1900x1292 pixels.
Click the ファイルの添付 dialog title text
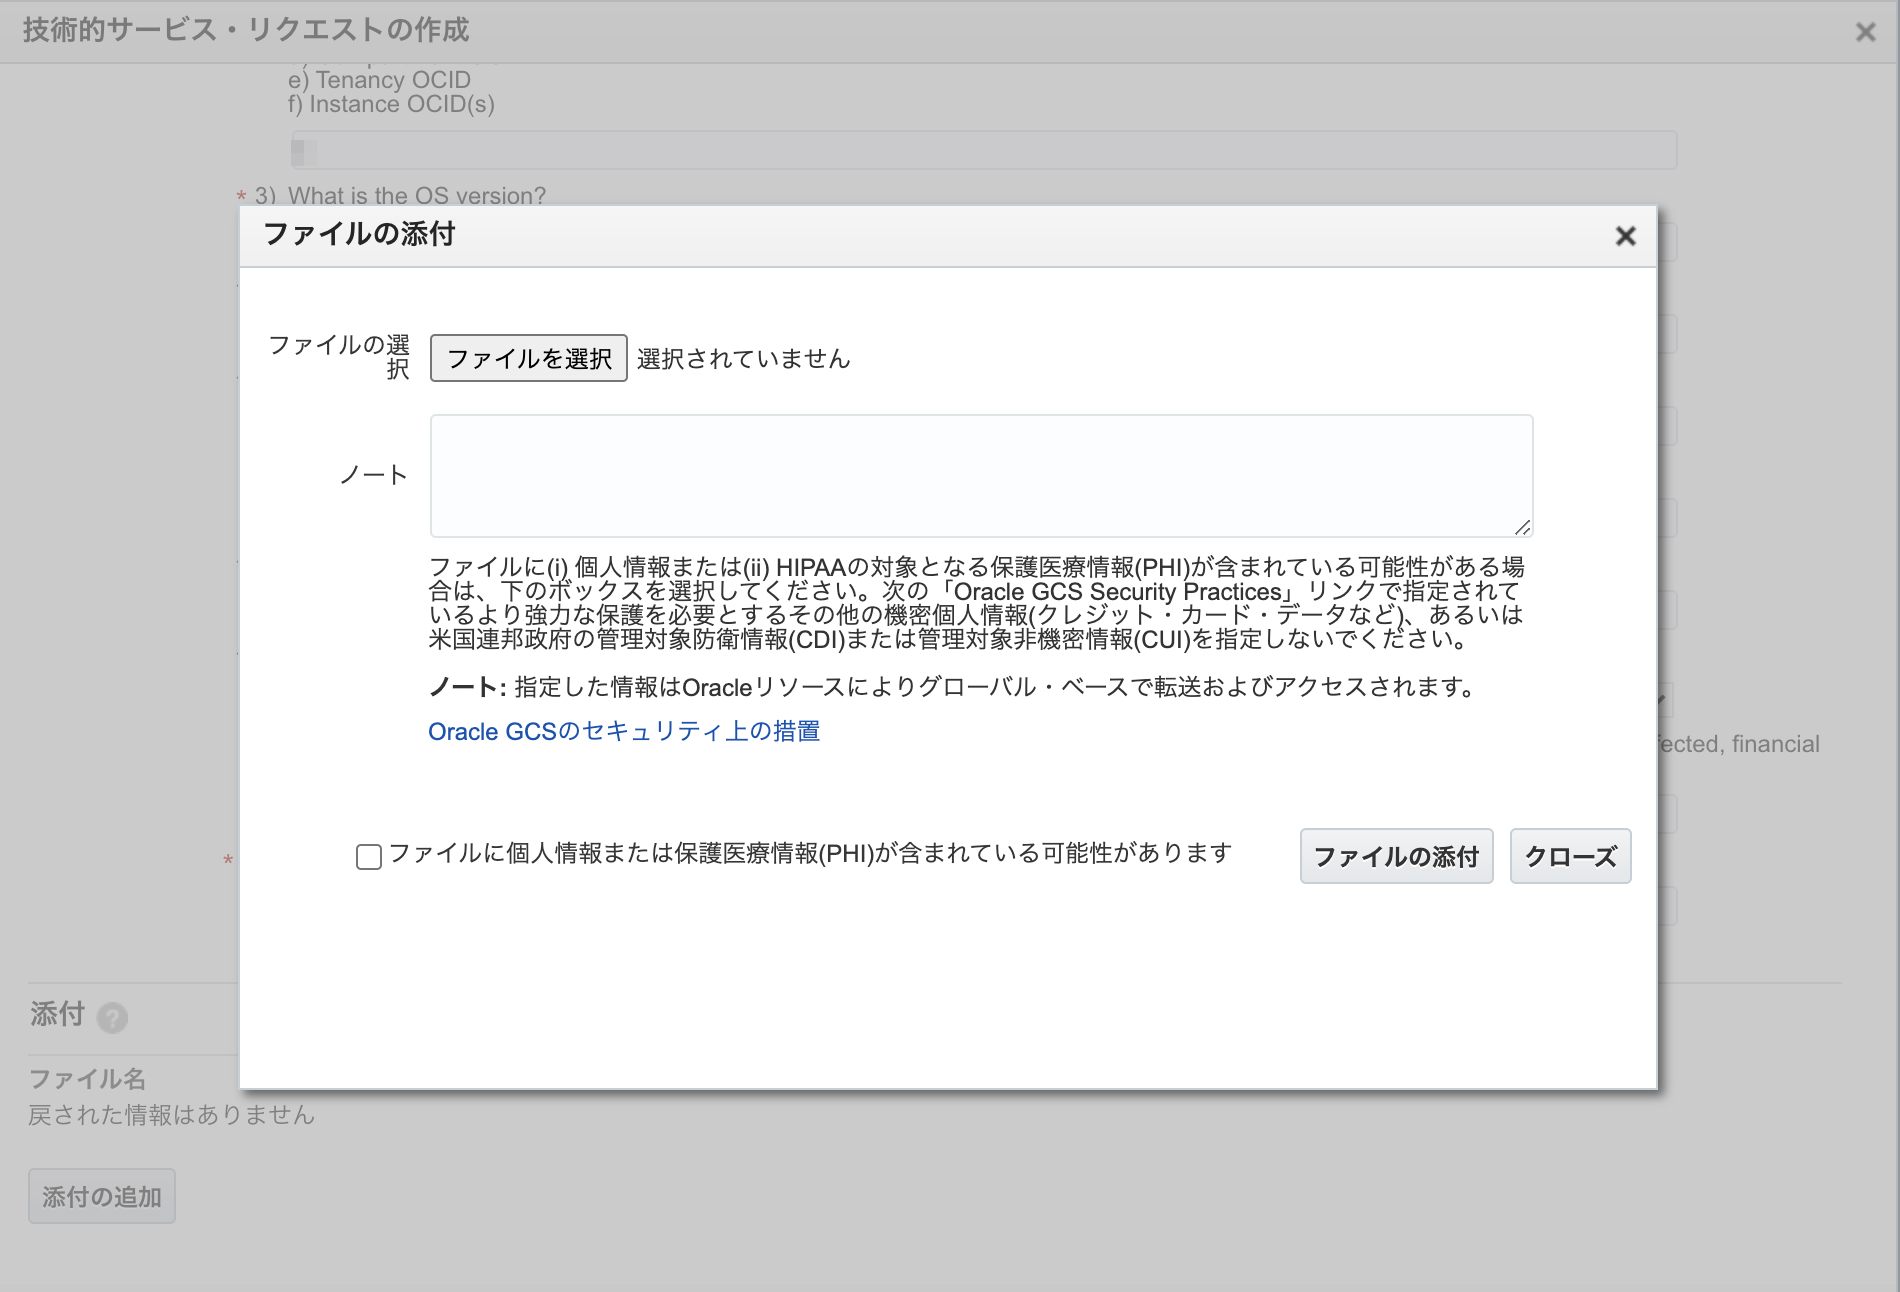(359, 234)
